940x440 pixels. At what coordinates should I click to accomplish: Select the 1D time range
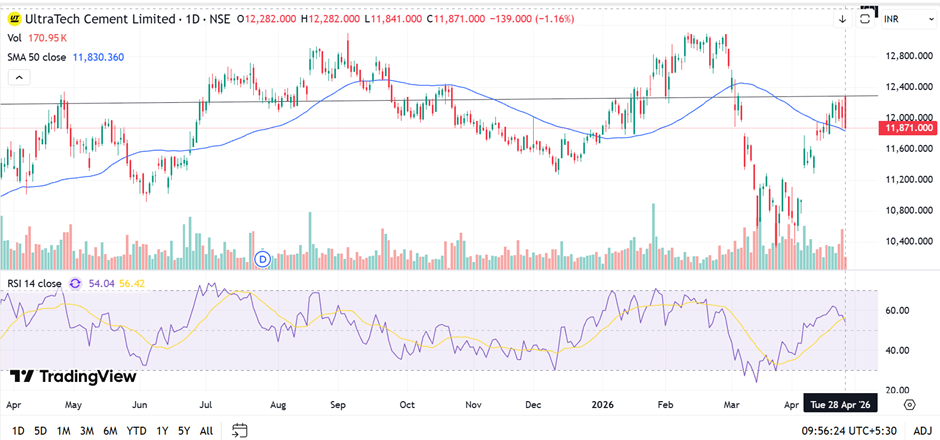click(18, 430)
